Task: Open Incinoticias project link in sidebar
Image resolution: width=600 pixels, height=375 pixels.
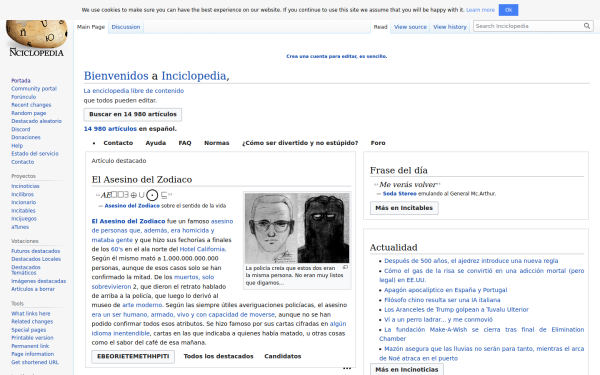Action: (25, 186)
